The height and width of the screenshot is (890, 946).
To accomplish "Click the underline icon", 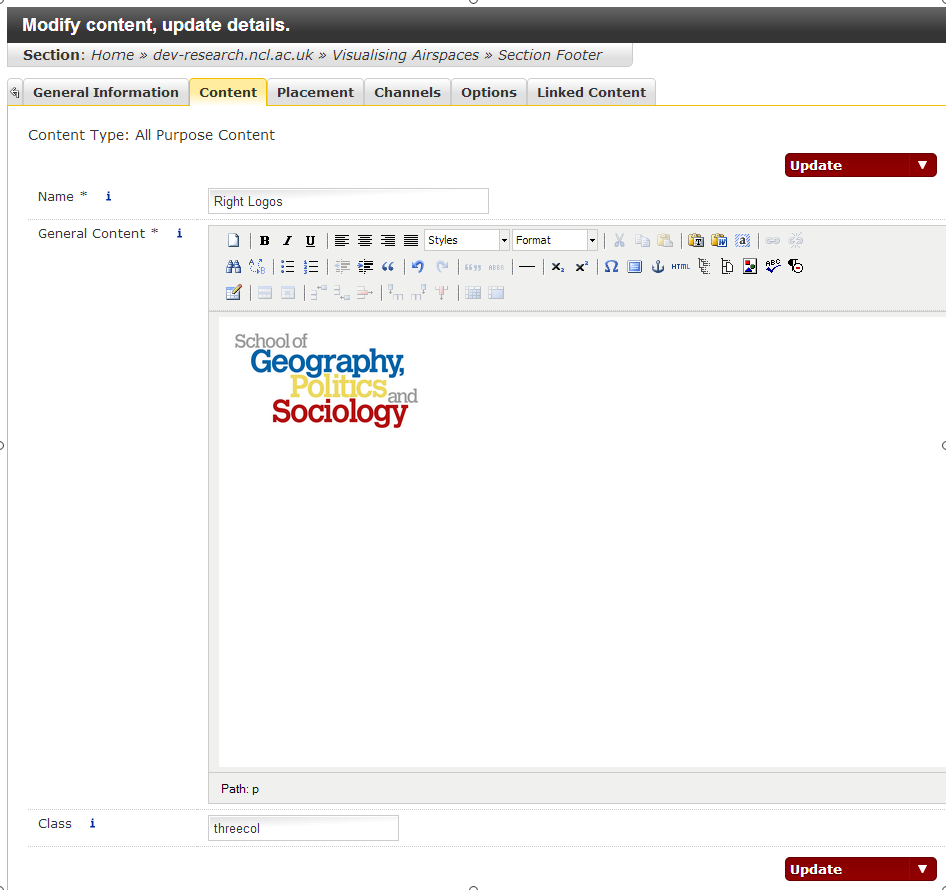I will pyautogui.click(x=310, y=241).
